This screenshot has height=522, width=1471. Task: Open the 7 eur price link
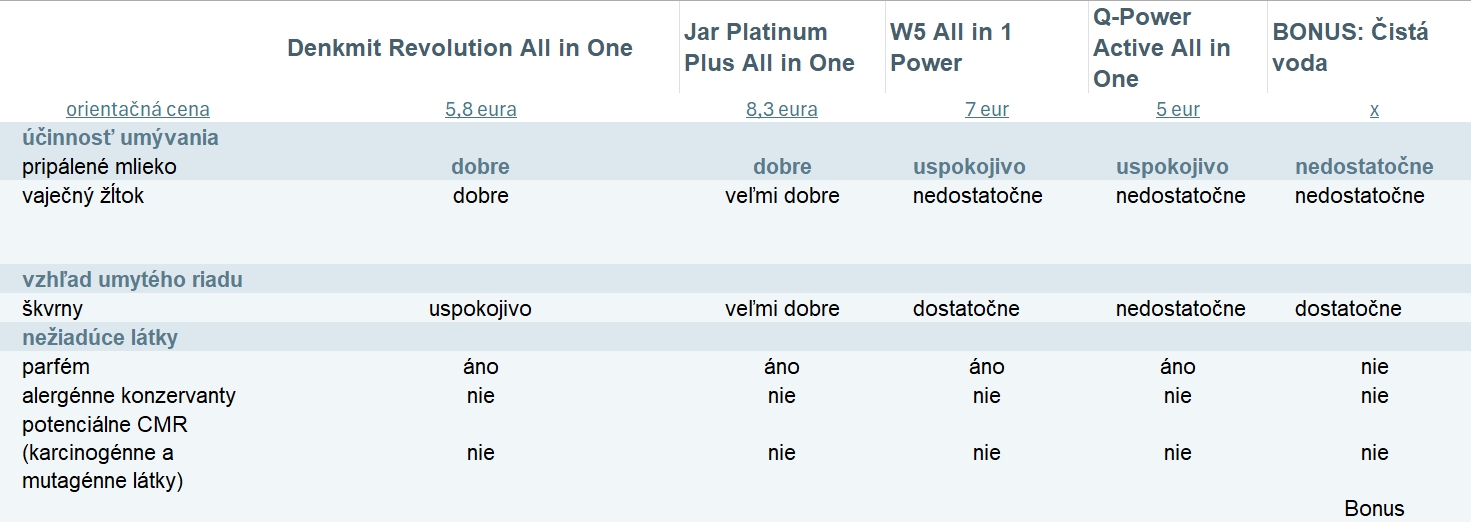(x=987, y=109)
